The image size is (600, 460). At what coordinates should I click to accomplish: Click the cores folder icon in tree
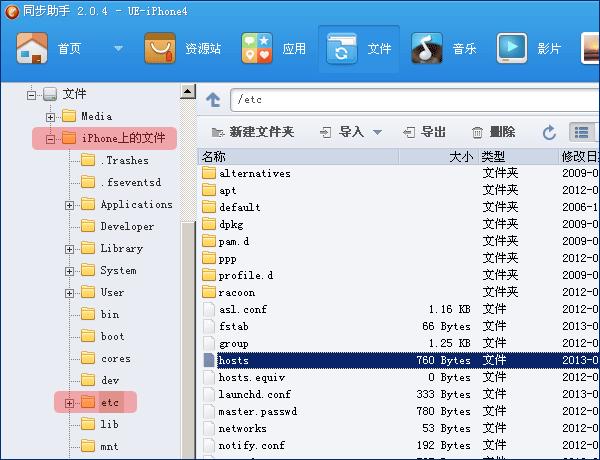(x=88, y=358)
